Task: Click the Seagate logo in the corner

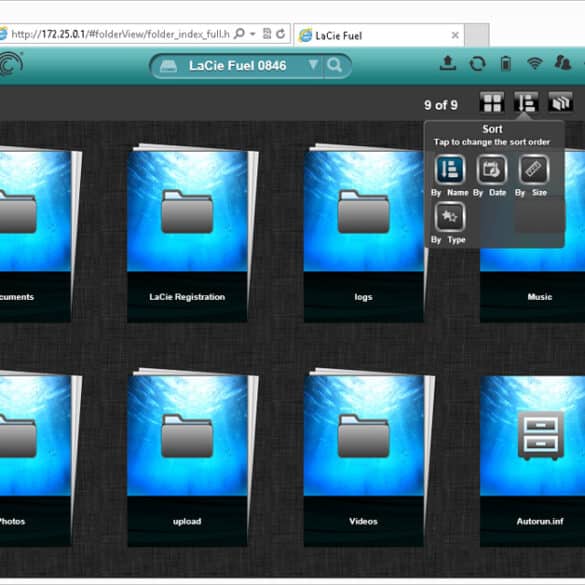Action: 10,64
